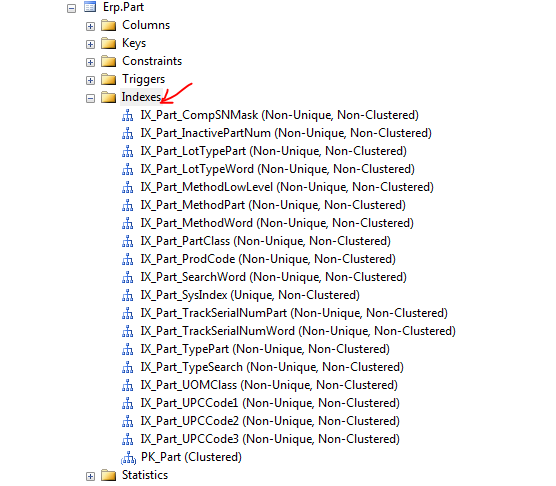Click the IX_Part_TypePart index icon
Viewport: 556px width, 486px height.
pyautogui.click(x=128, y=350)
